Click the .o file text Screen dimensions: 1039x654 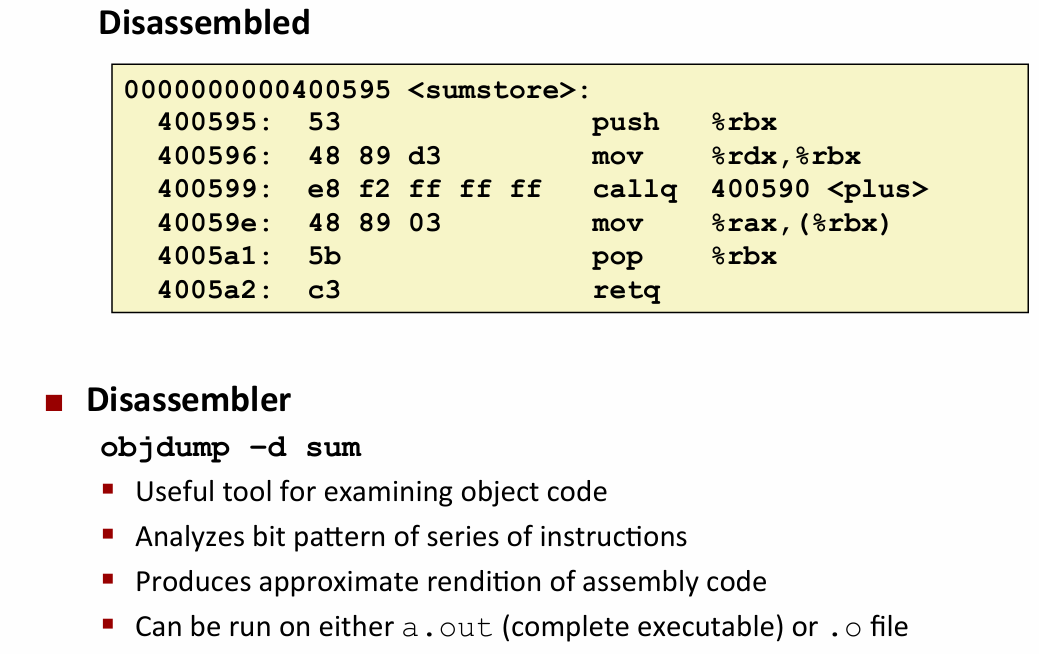867,628
